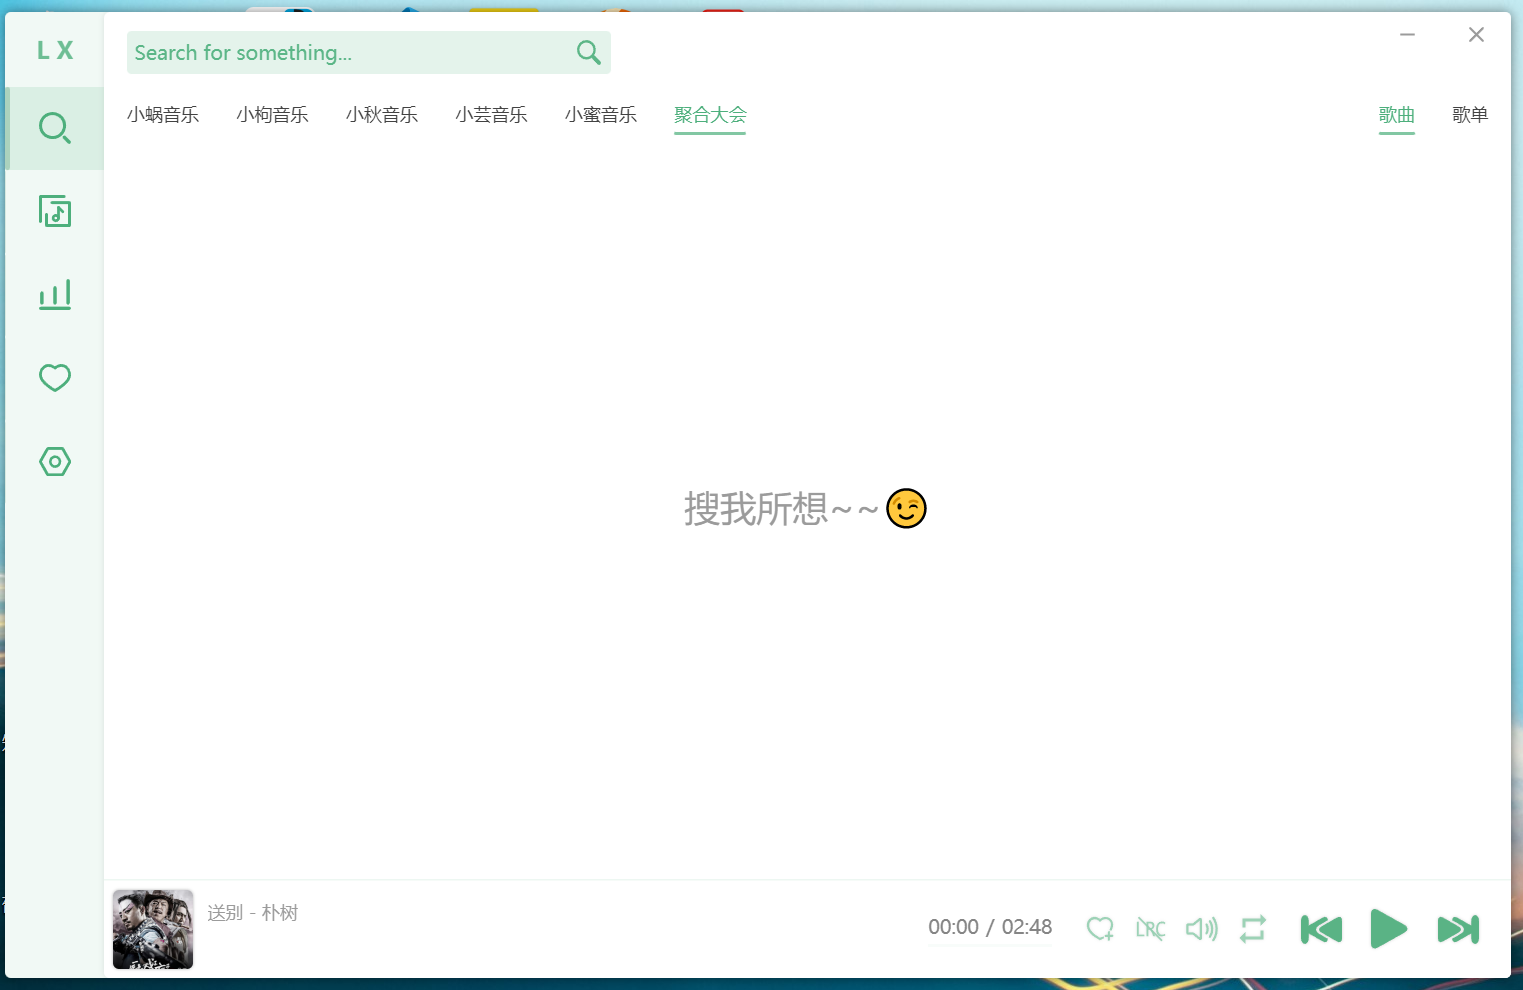
Task: Click the magnifier search button in search box
Action: (589, 53)
